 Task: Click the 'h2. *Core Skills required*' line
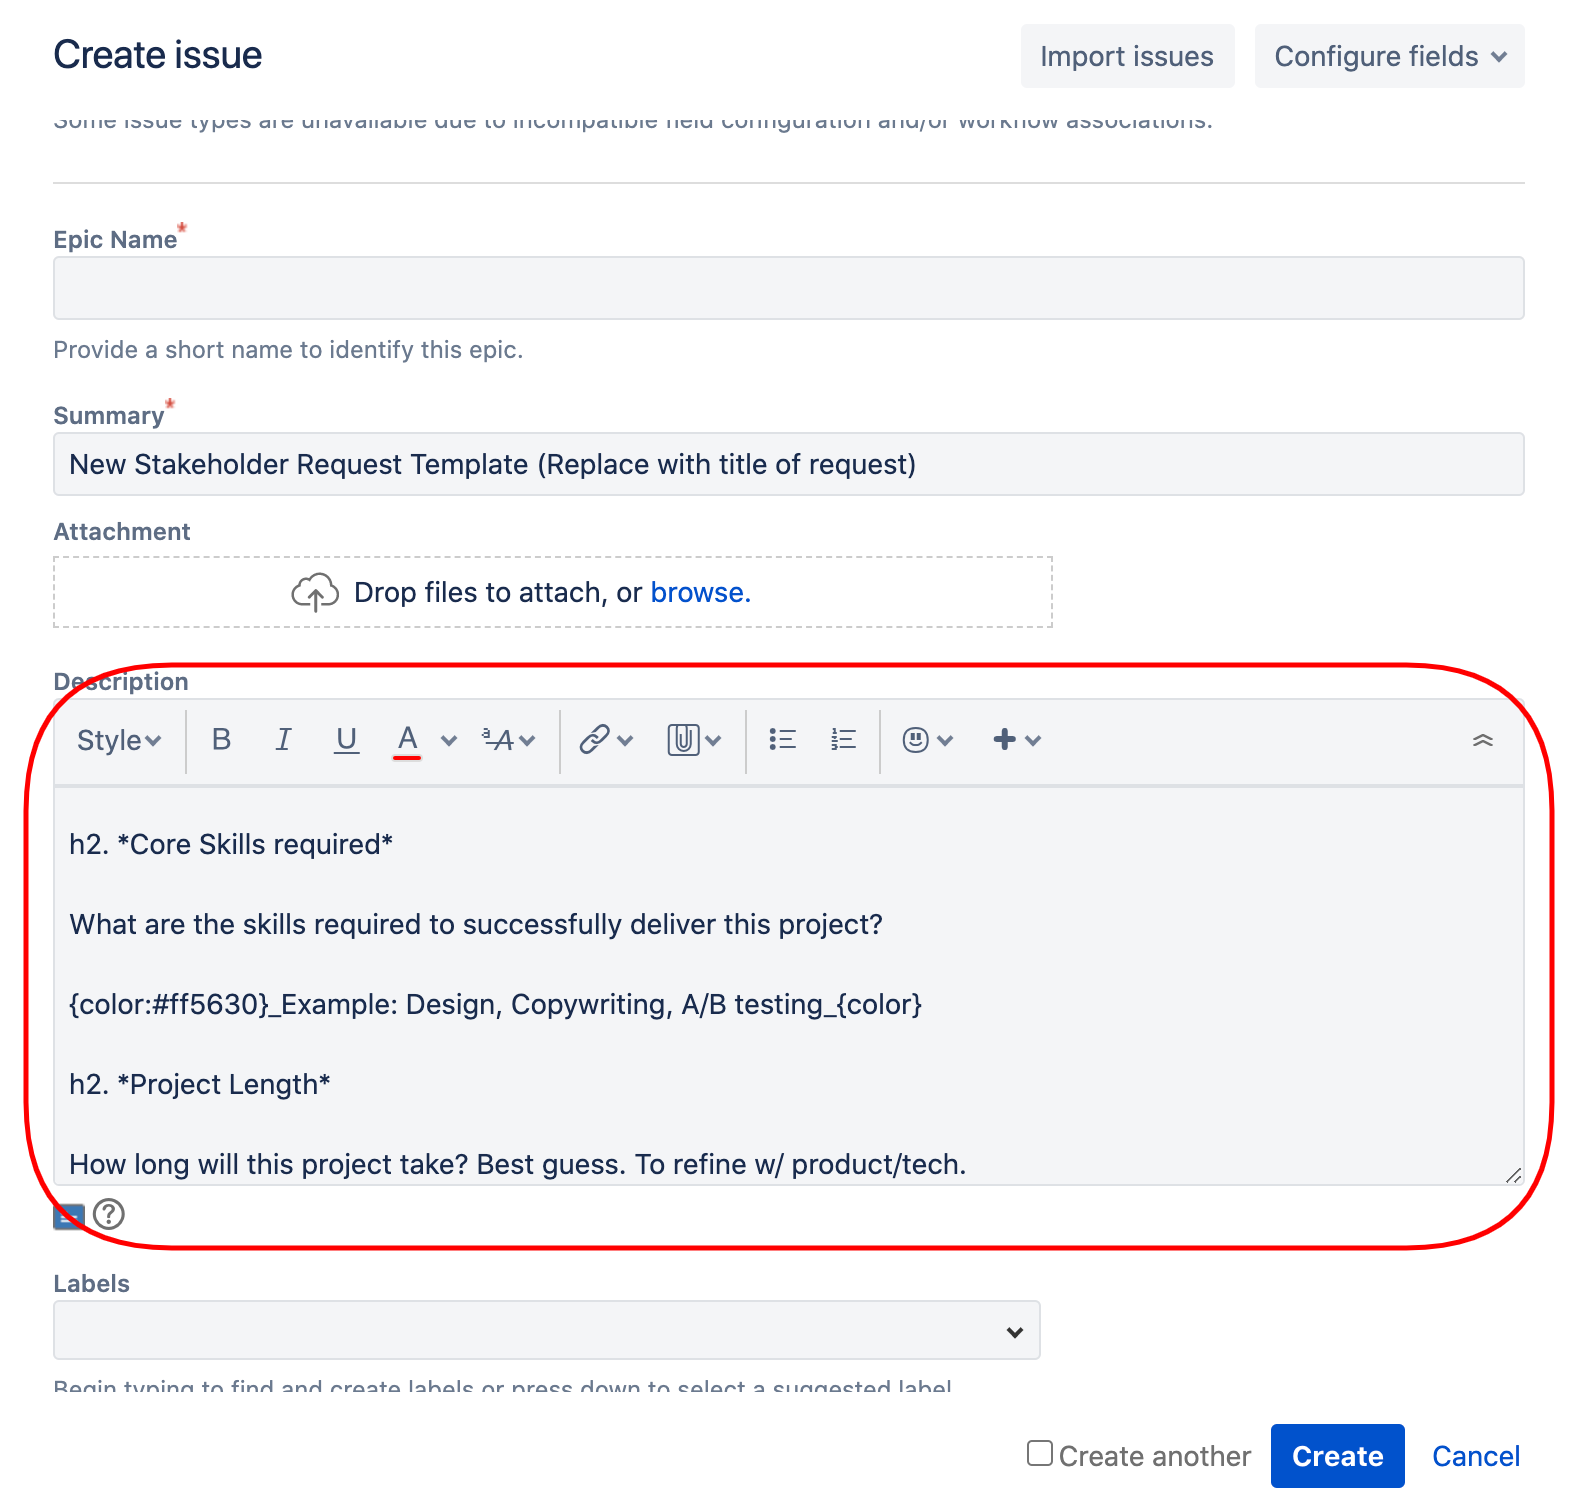pyautogui.click(x=231, y=845)
